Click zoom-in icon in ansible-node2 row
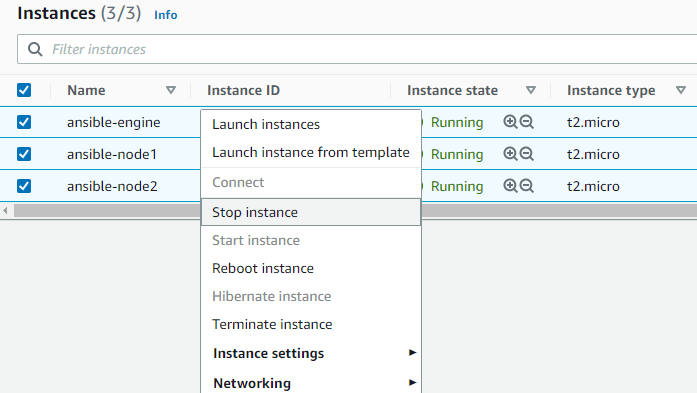The height and width of the screenshot is (393, 697). pos(510,186)
